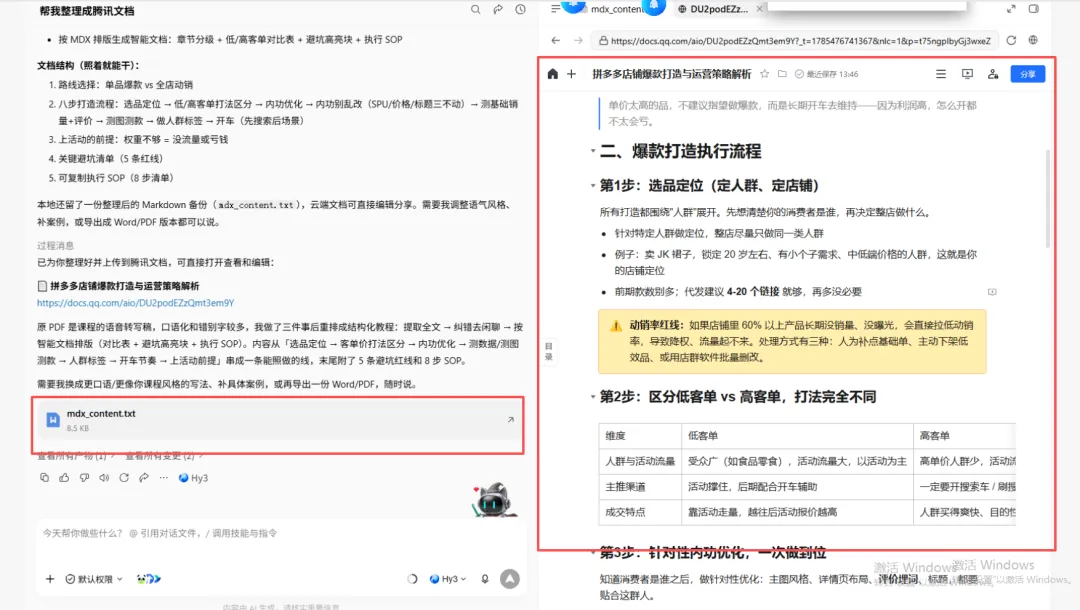Close the DU2podEZz... tab
1080x610 pixels.
point(759,9)
